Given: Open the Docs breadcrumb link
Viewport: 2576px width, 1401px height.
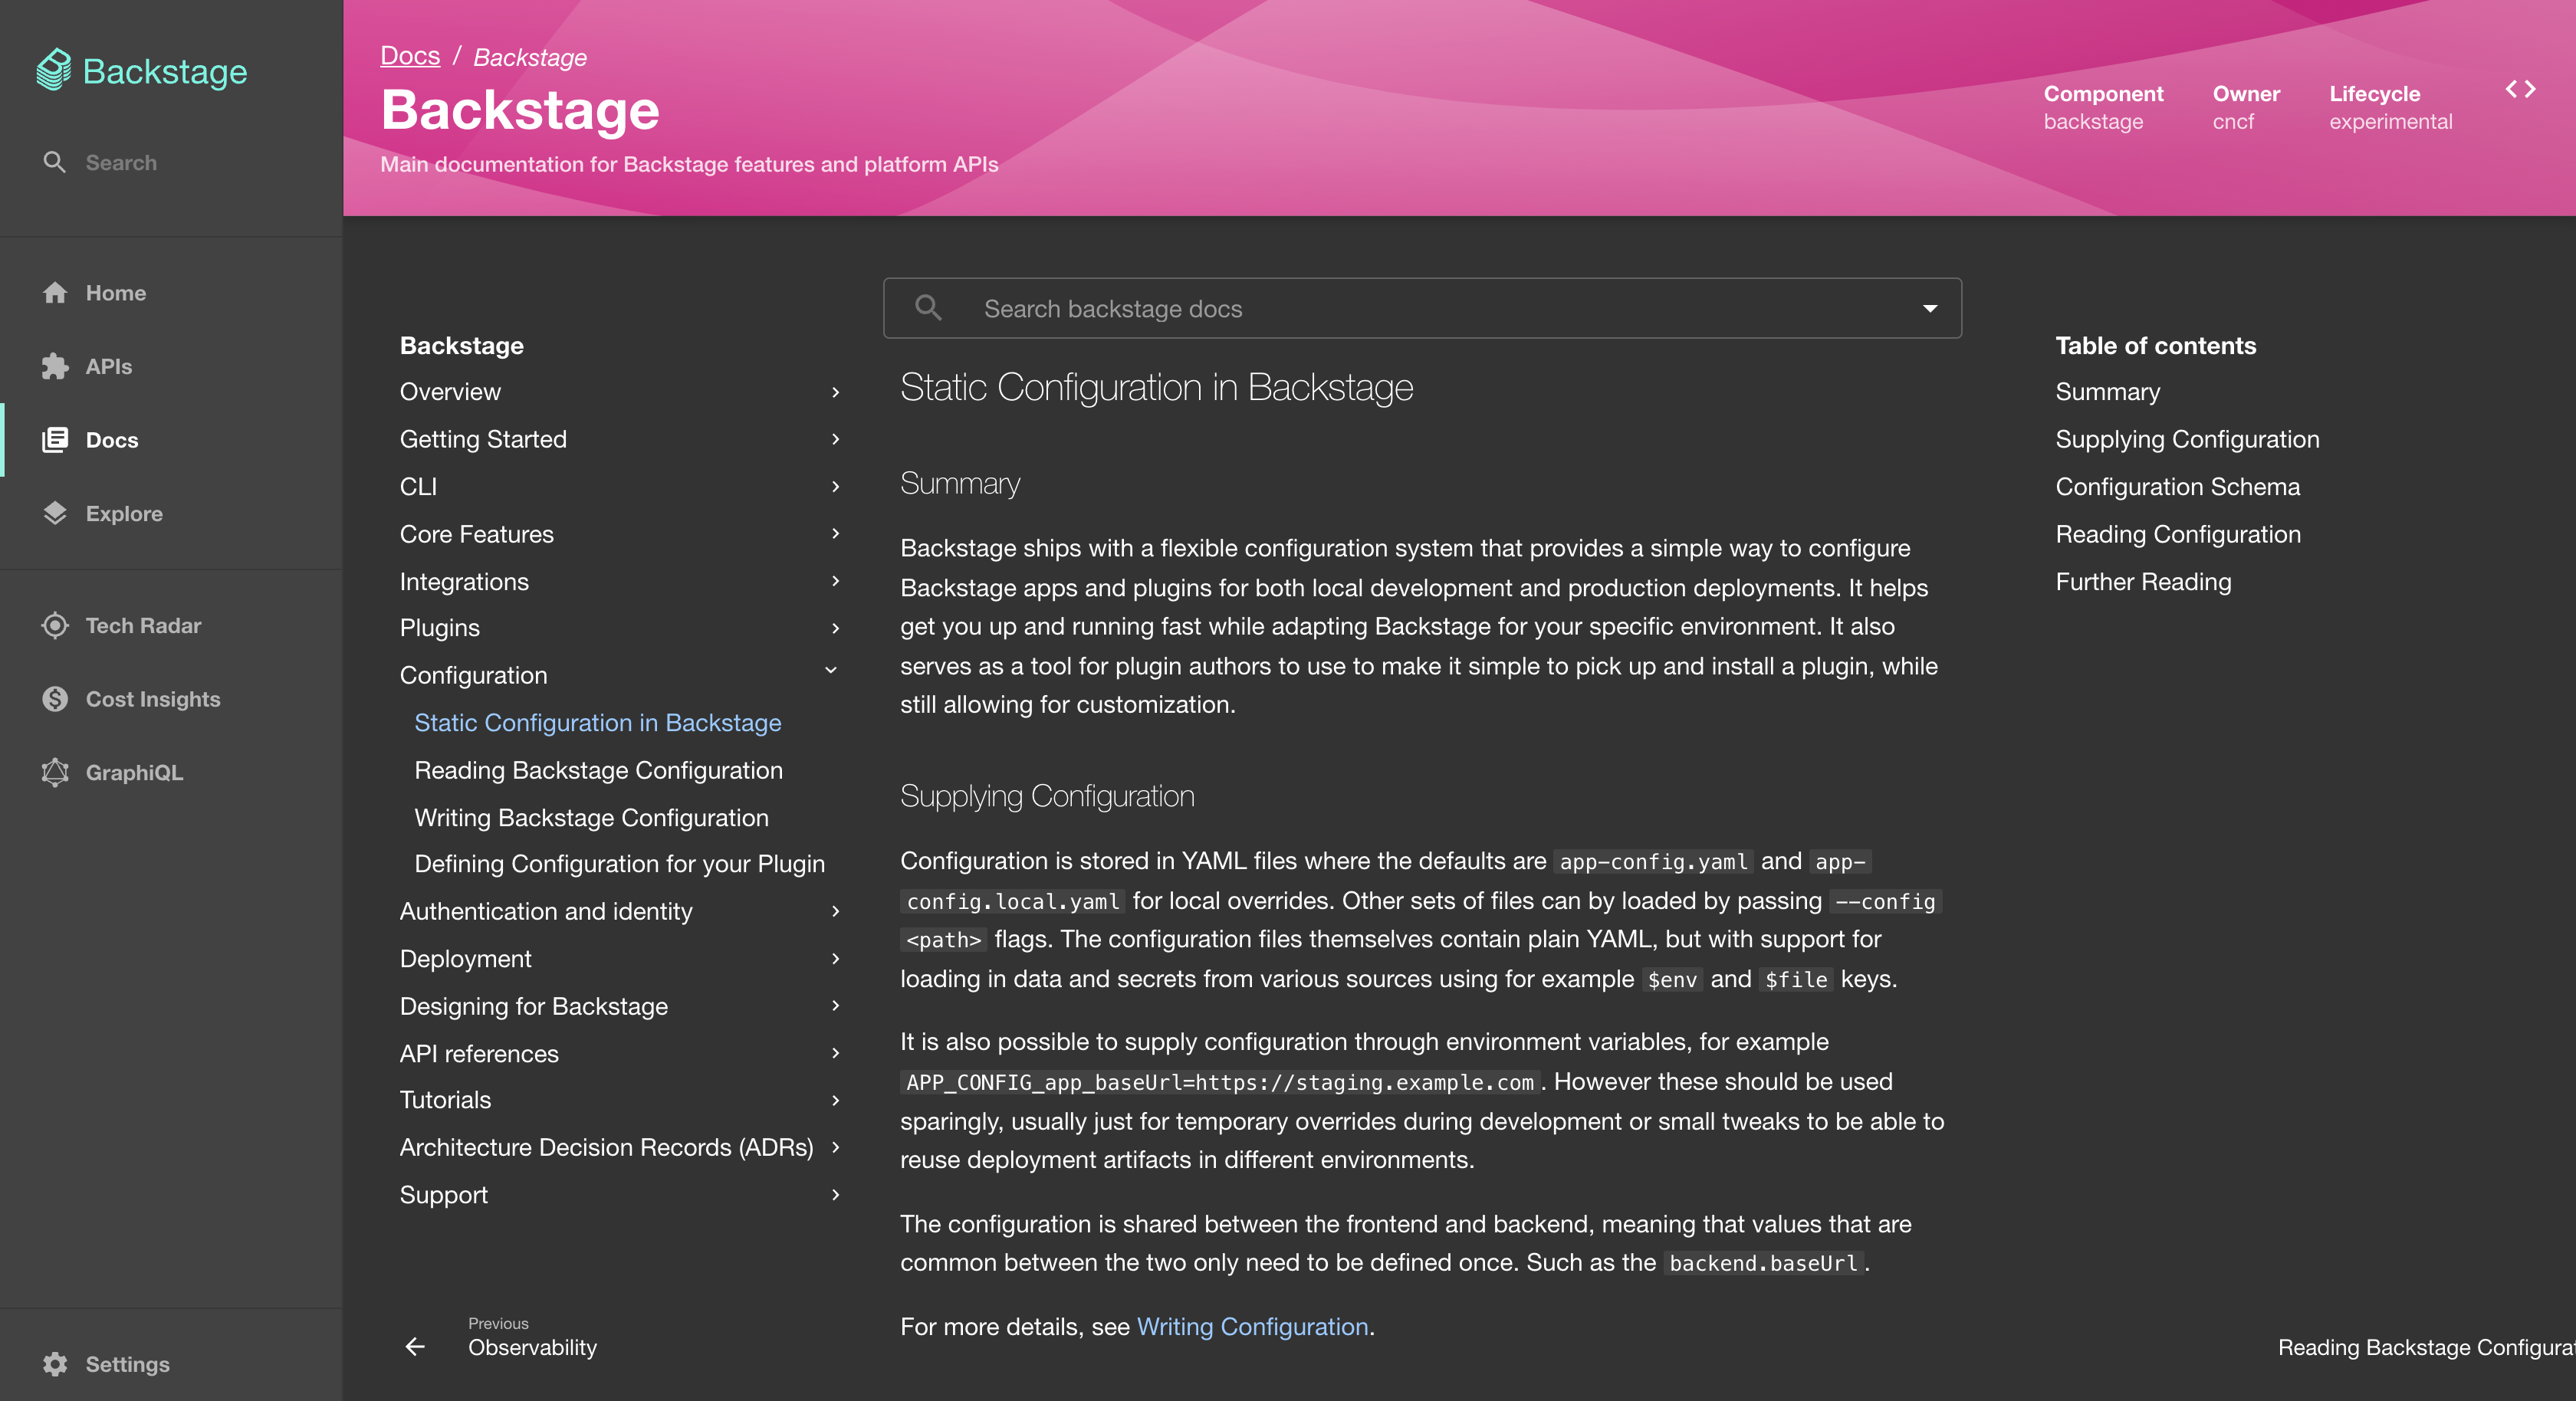Looking at the screenshot, I should coord(409,55).
